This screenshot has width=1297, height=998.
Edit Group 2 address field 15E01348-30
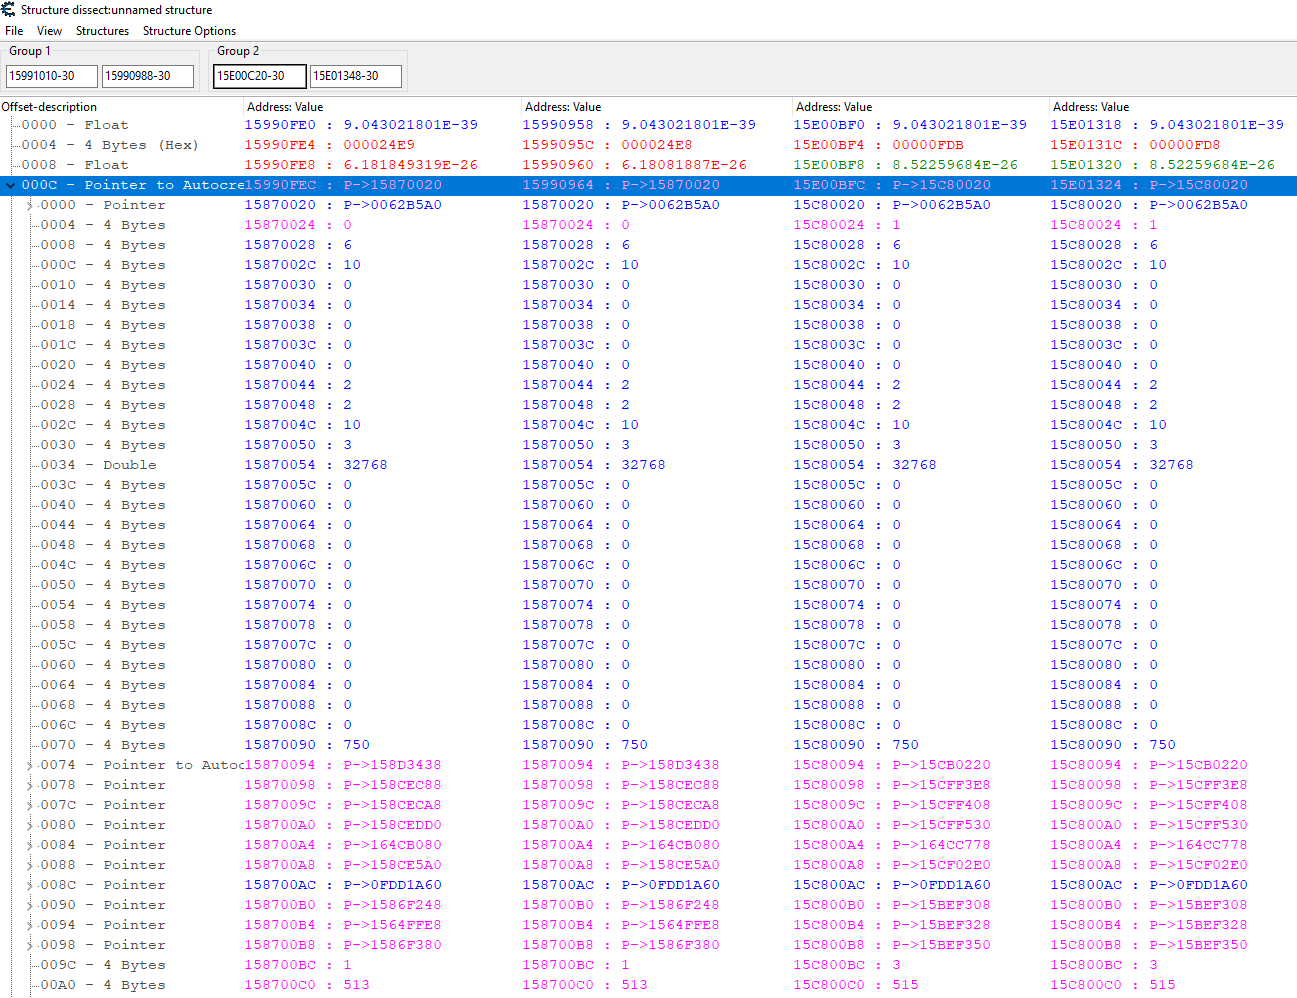(356, 76)
